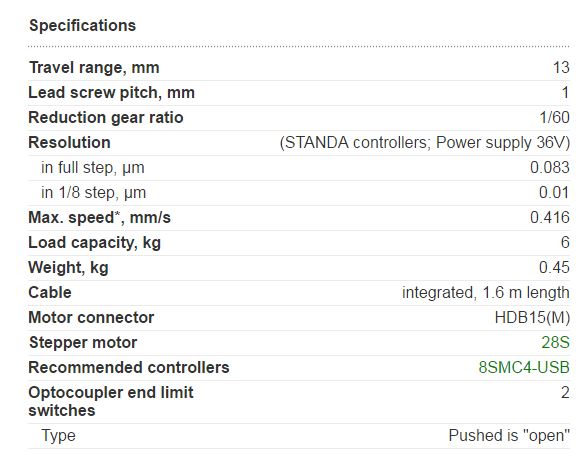Click the Specifications heading
This screenshot has height=473, width=587.
pos(83,25)
